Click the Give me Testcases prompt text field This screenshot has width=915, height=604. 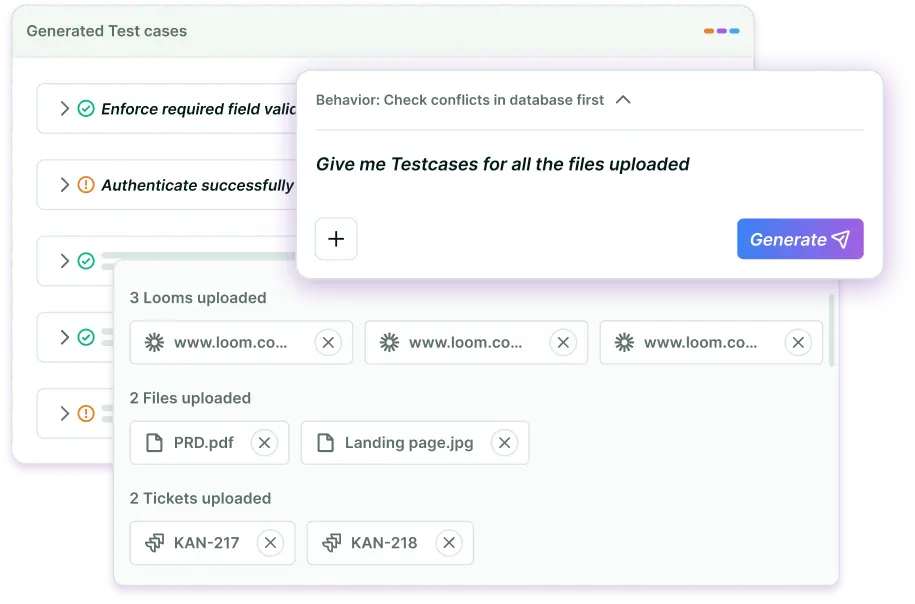[x=502, y=164]
